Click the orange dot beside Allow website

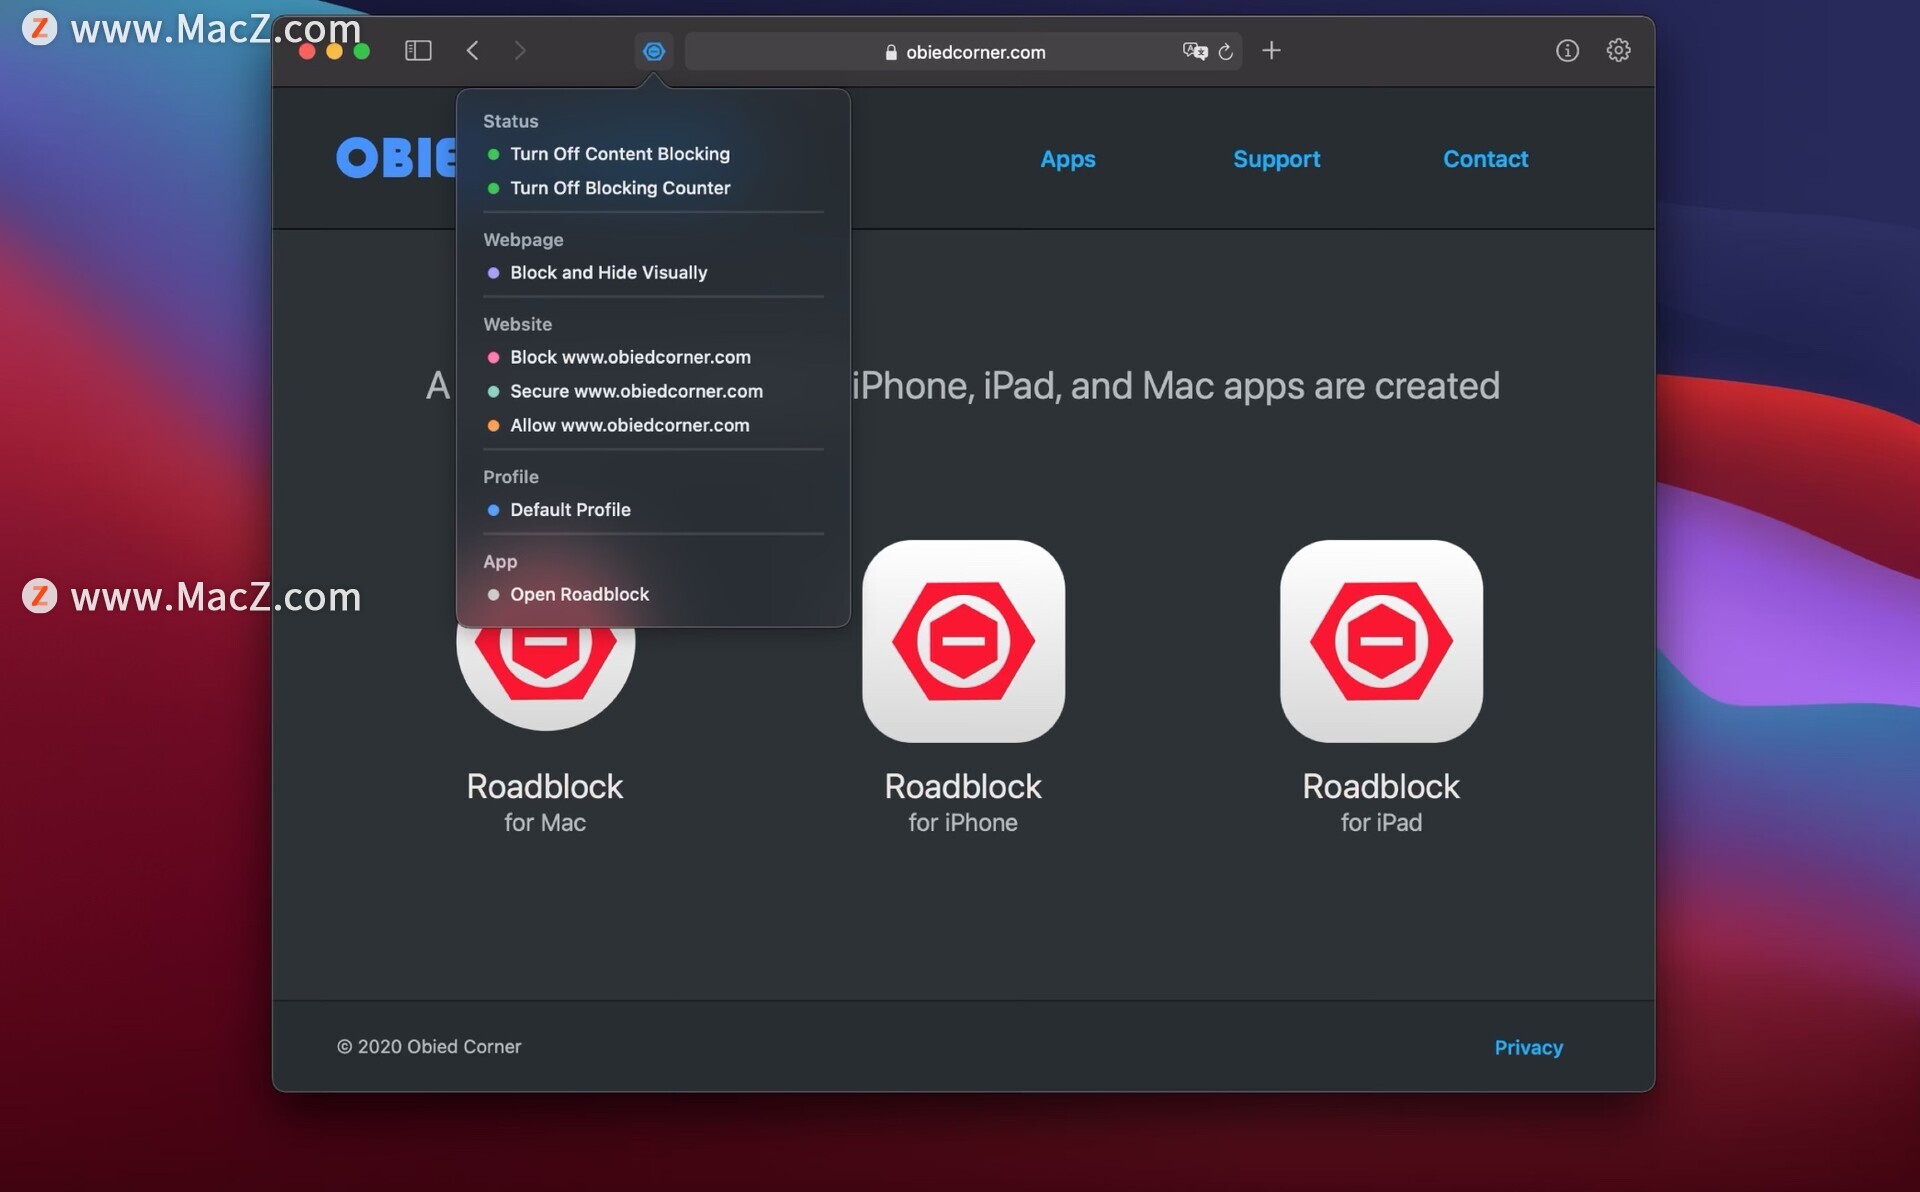click(493, 425)
